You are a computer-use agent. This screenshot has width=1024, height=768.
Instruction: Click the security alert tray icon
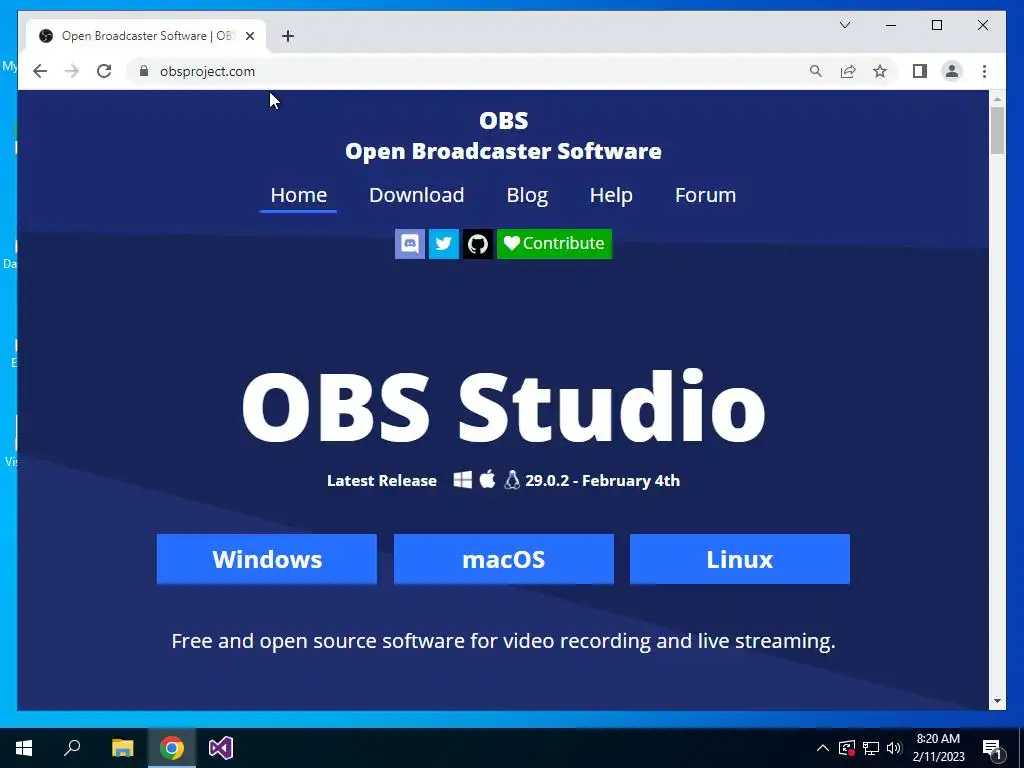point(847,748)
